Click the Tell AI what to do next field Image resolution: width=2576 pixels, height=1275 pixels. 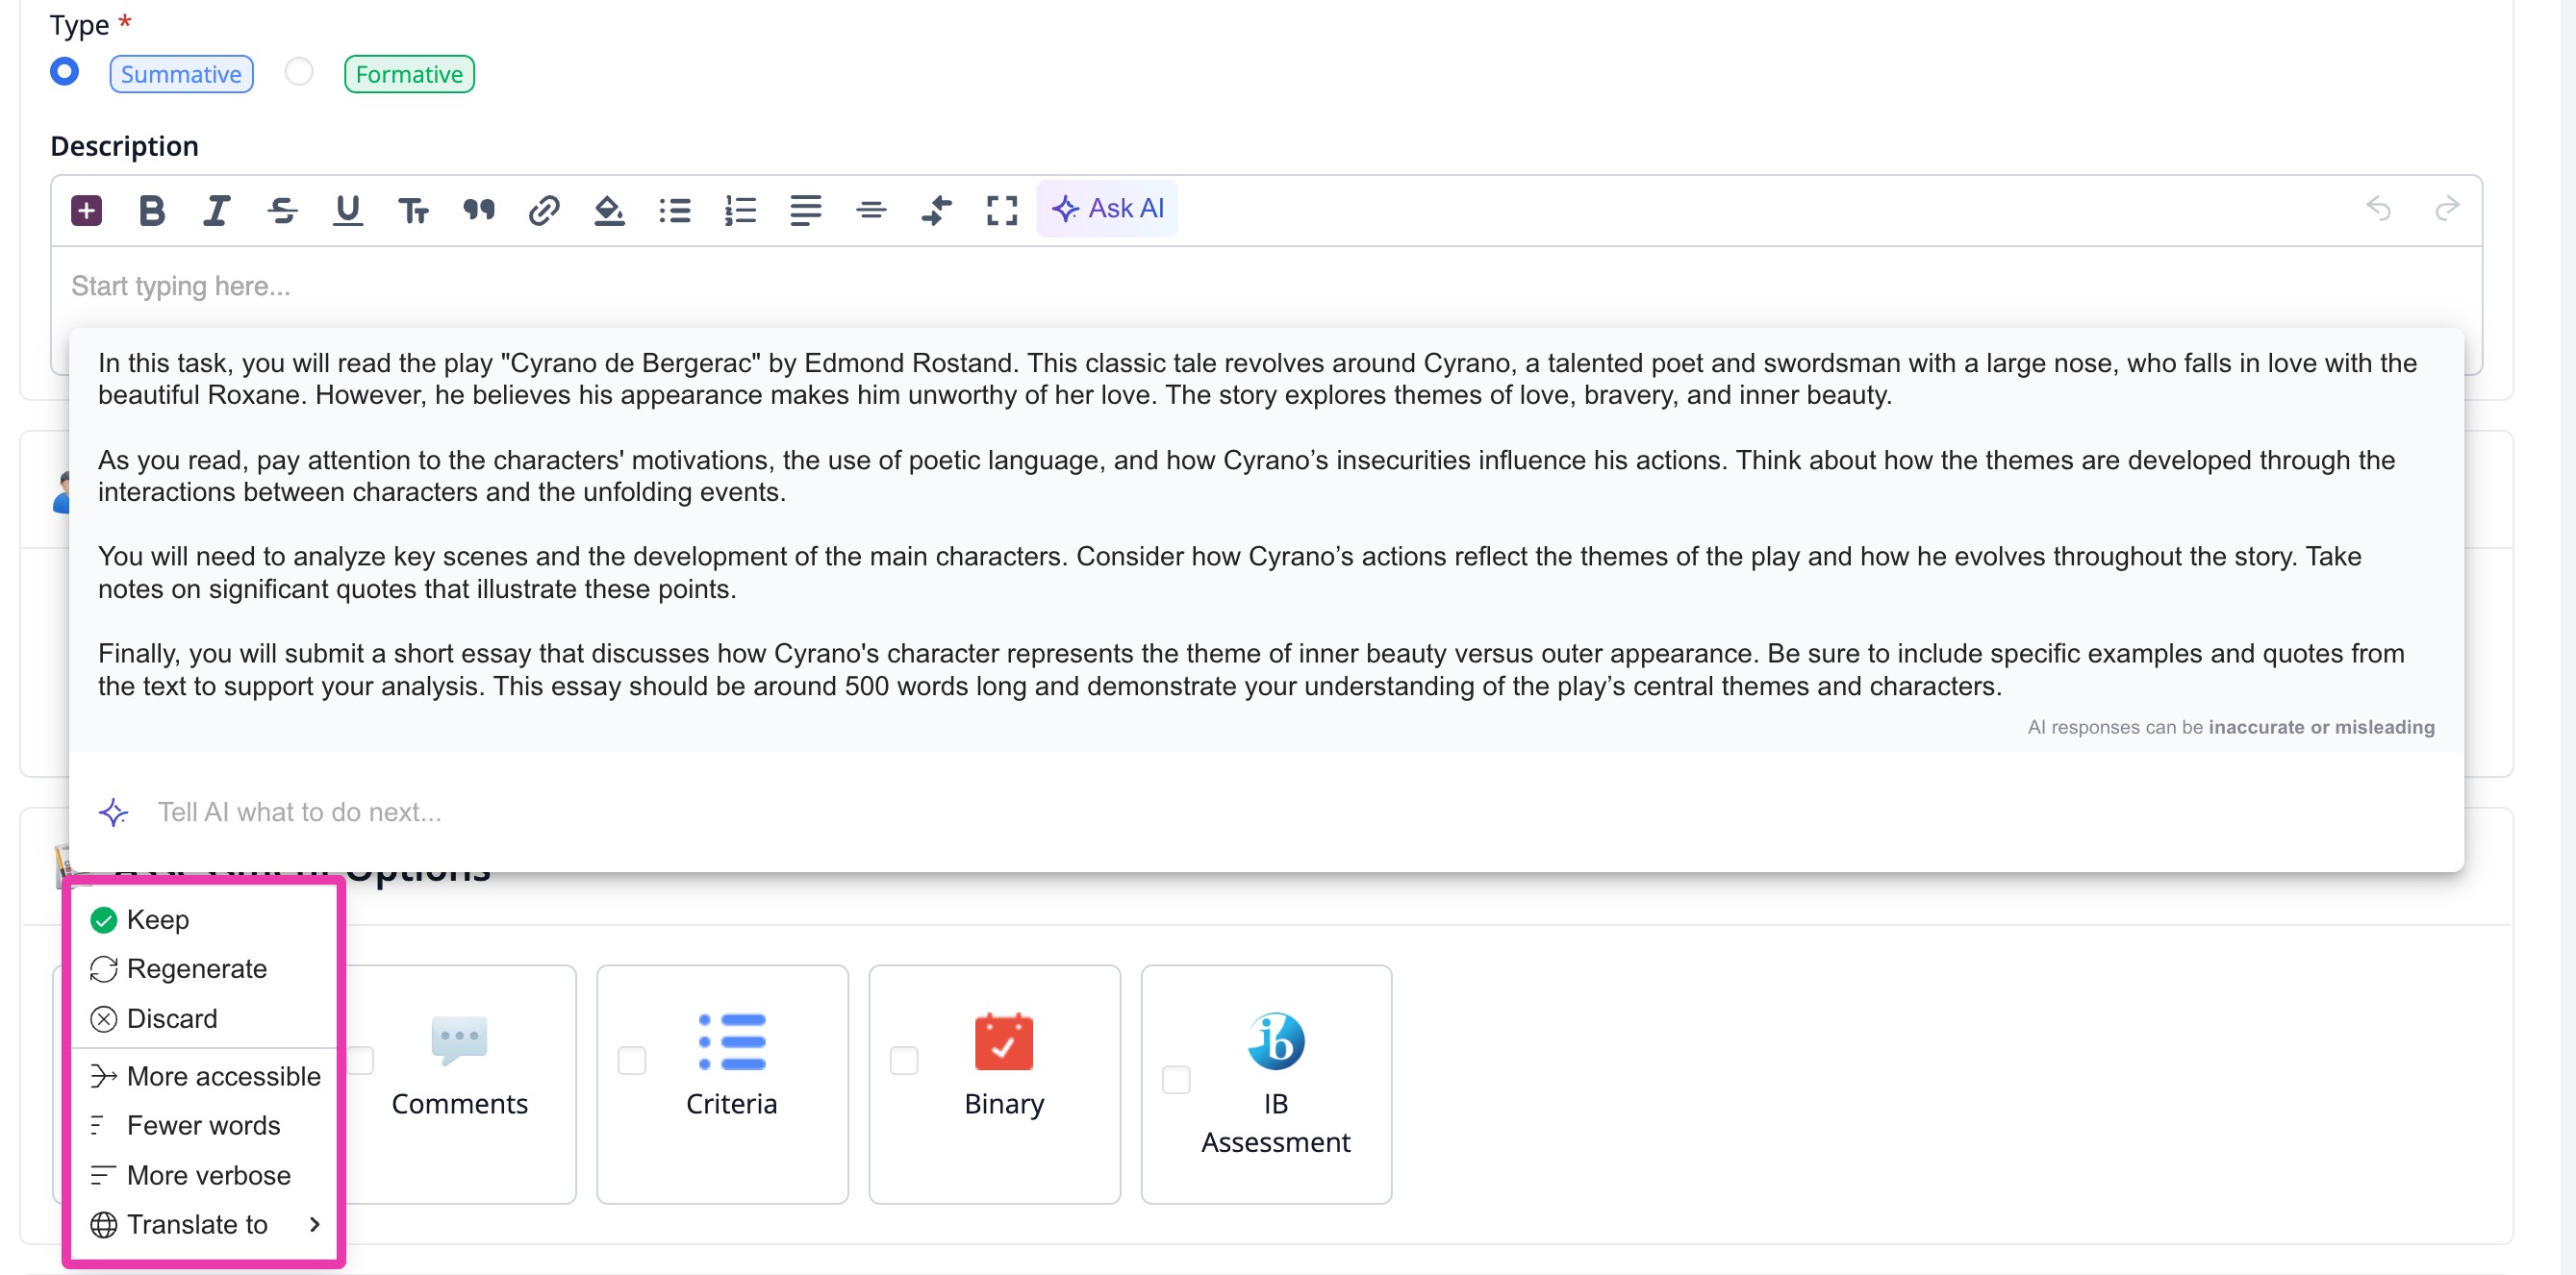click(300, 812)
